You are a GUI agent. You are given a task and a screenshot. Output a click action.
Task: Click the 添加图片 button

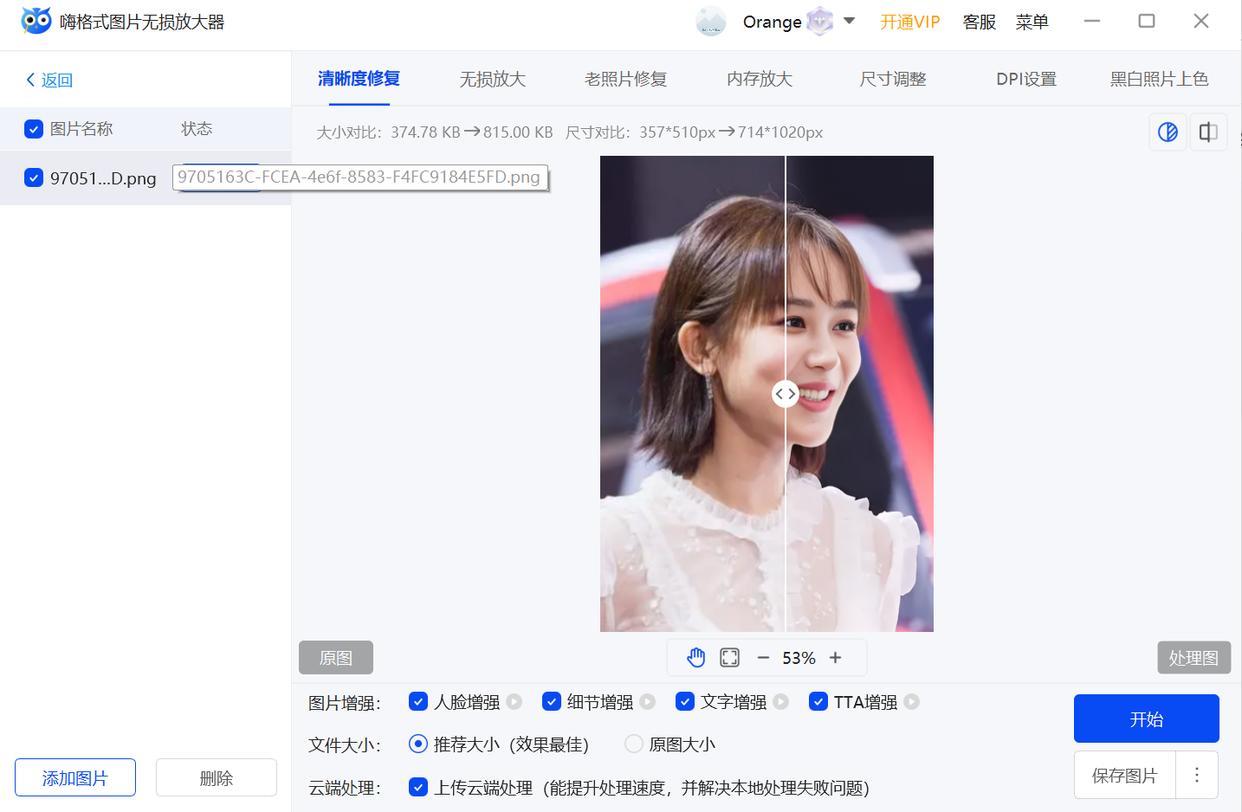(x=75, y=777)
